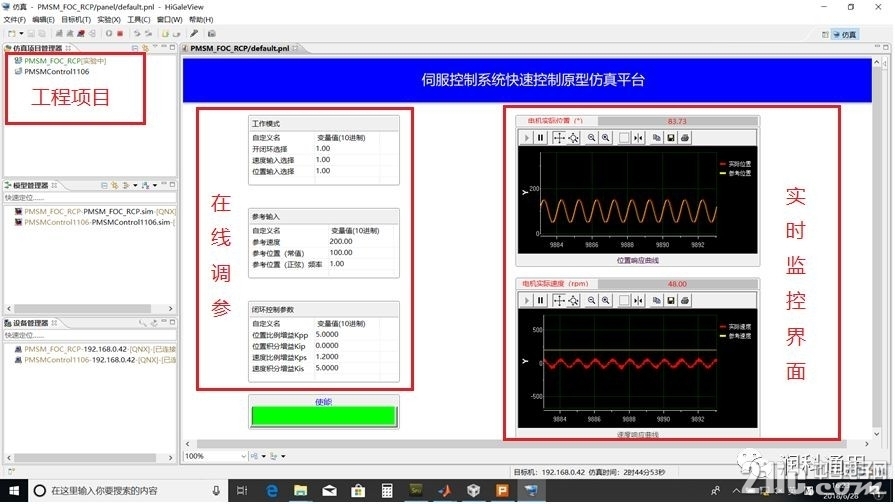
Task: Select PMSMControl1106.sim in model manager
Action: click(x=97, y=222)
